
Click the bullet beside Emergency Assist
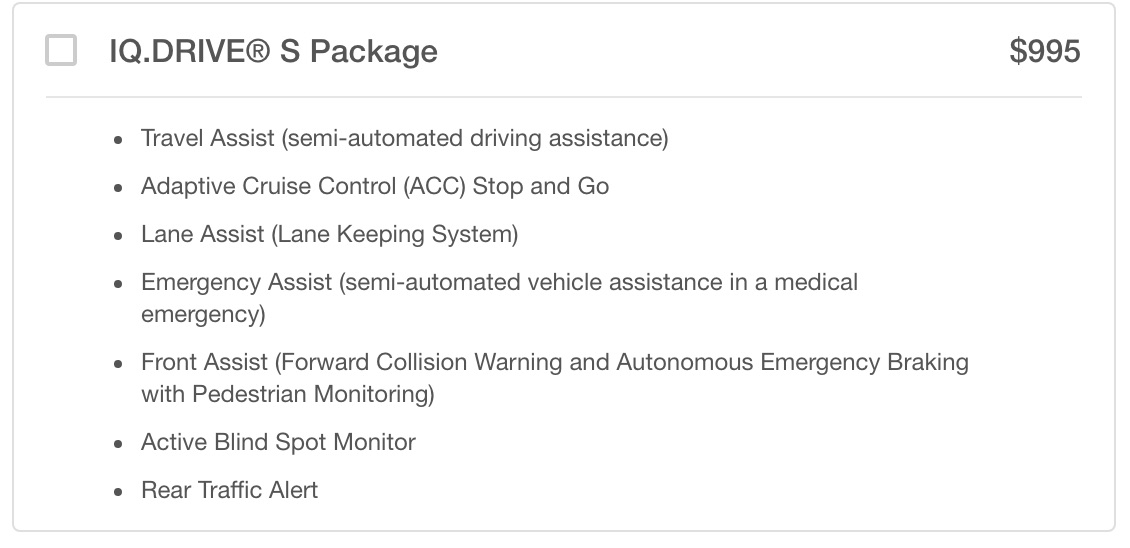pyautogui.click(x=119, y=284)
